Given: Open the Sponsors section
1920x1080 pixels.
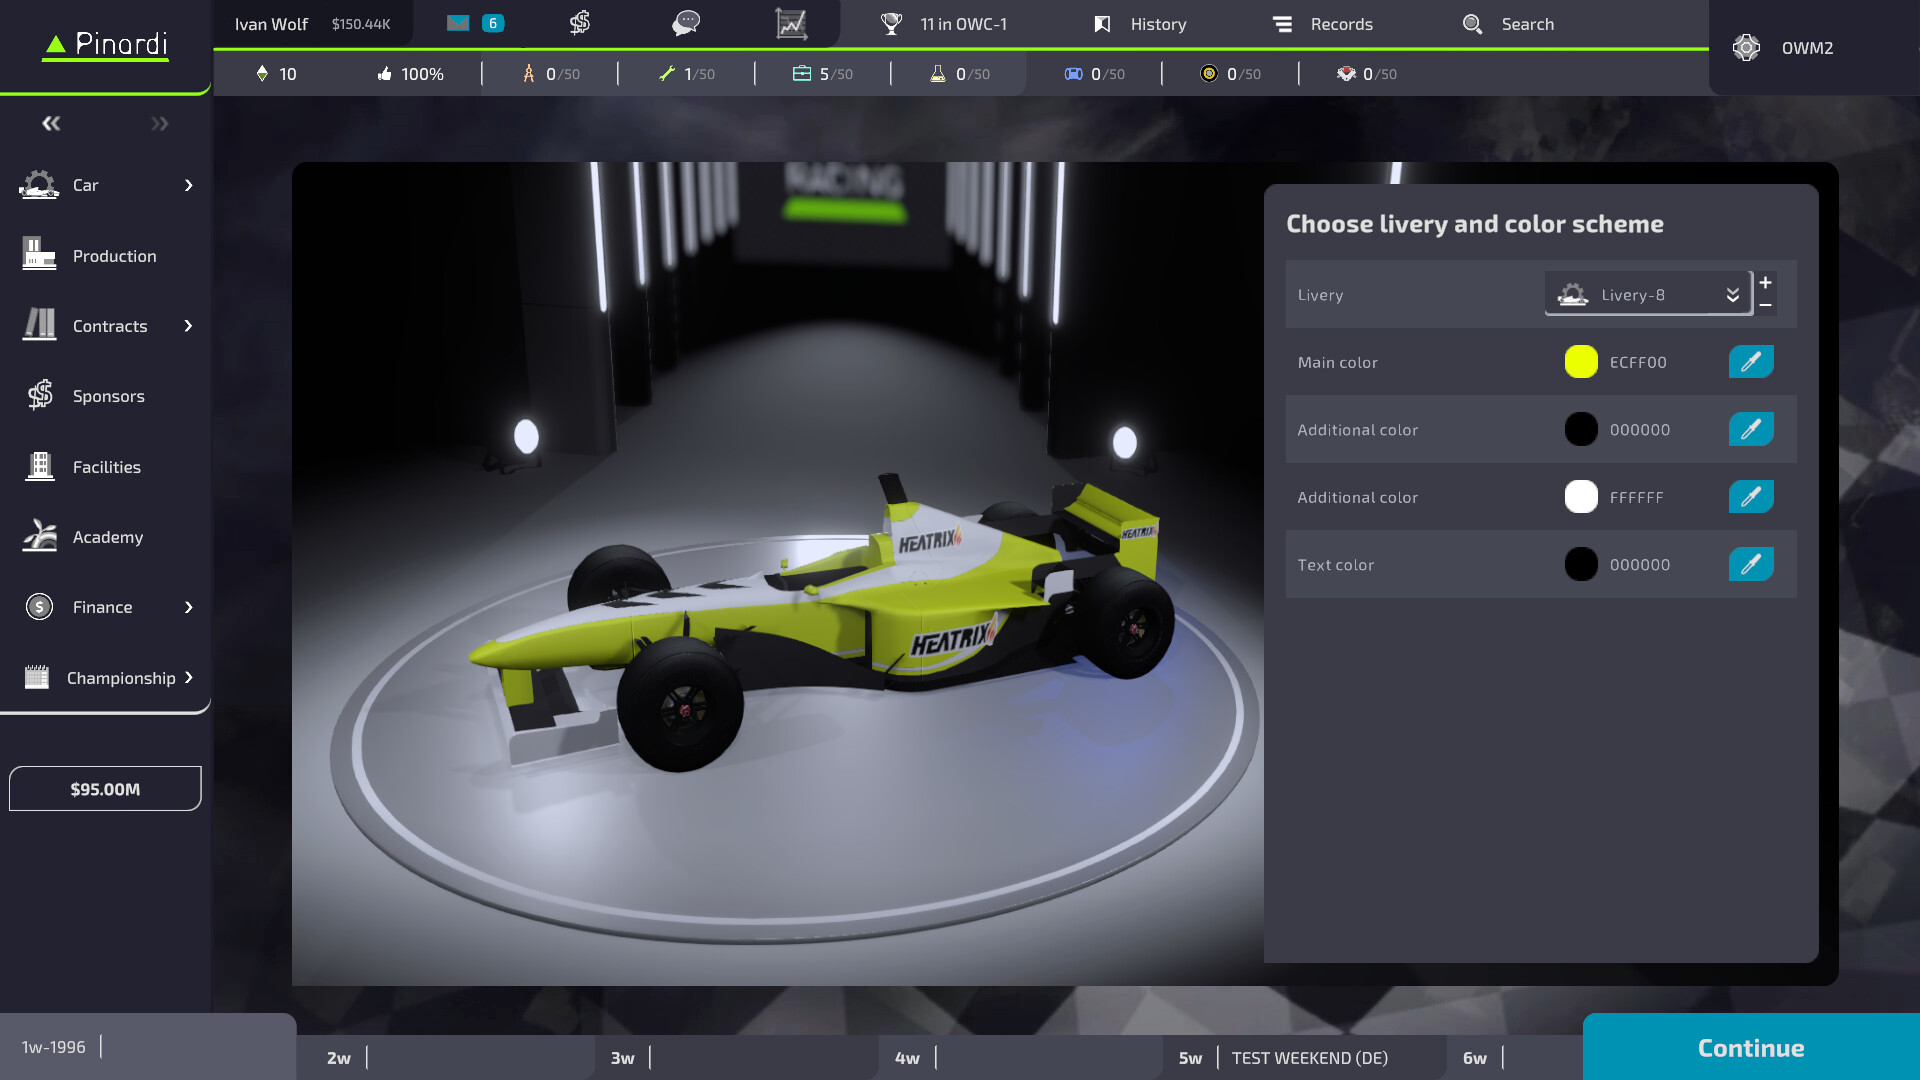Looking at the screenshot, I should [x=108, y=396].
